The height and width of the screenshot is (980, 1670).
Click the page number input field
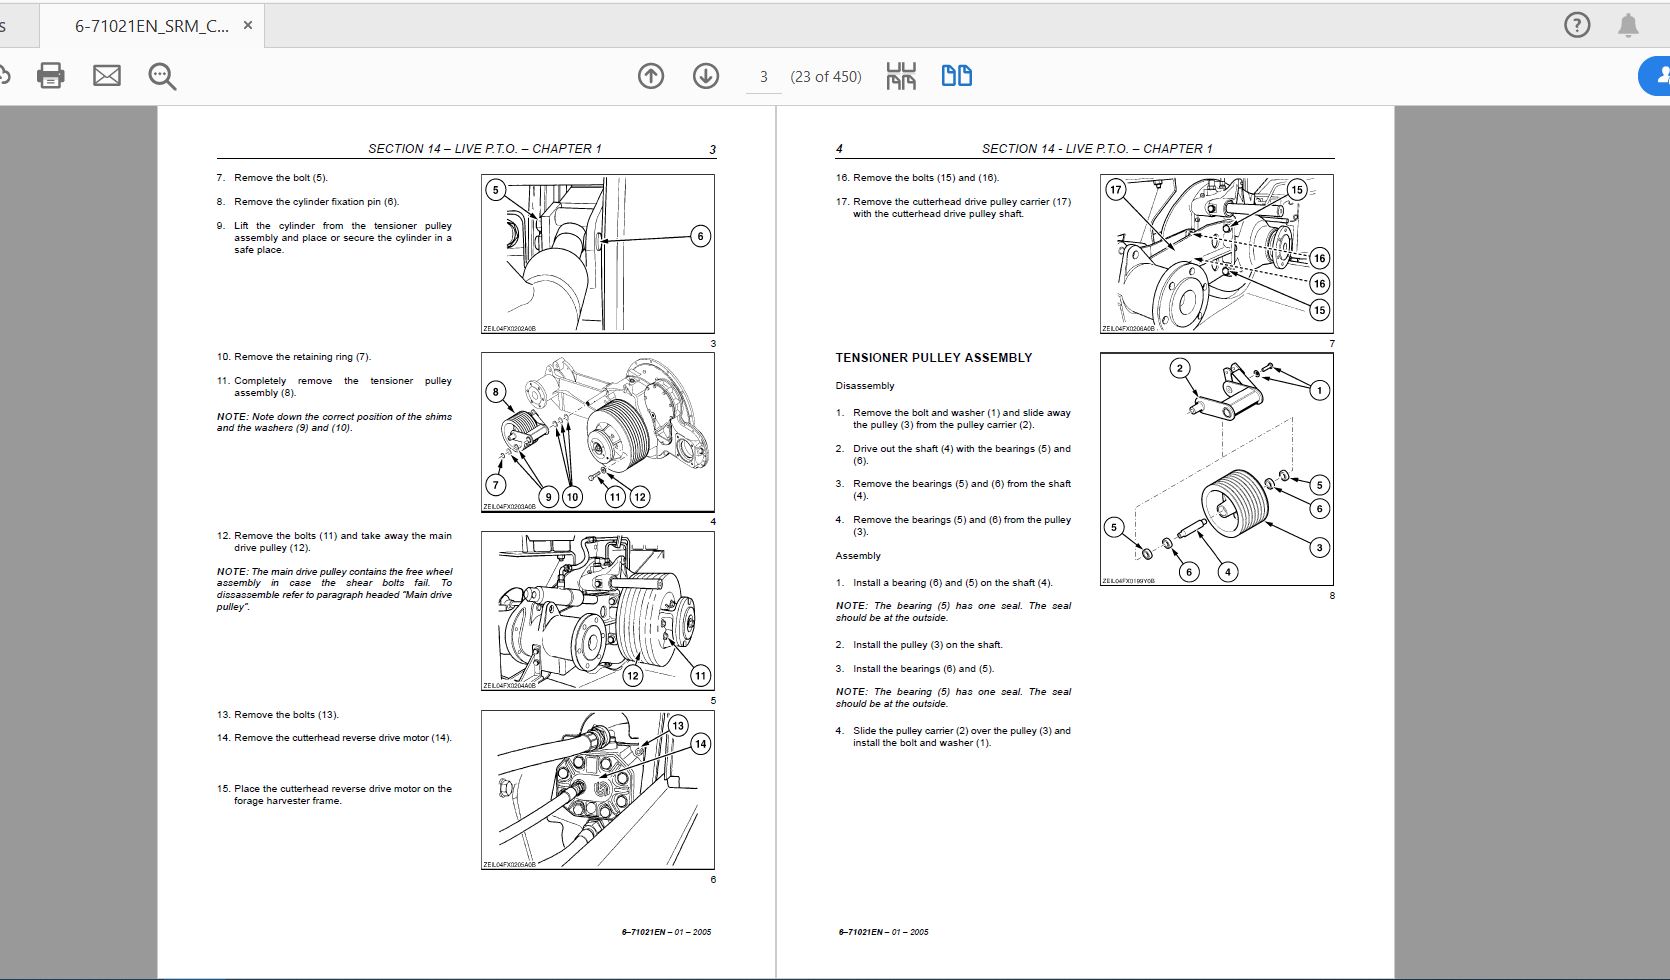click(x=764, y=77)
